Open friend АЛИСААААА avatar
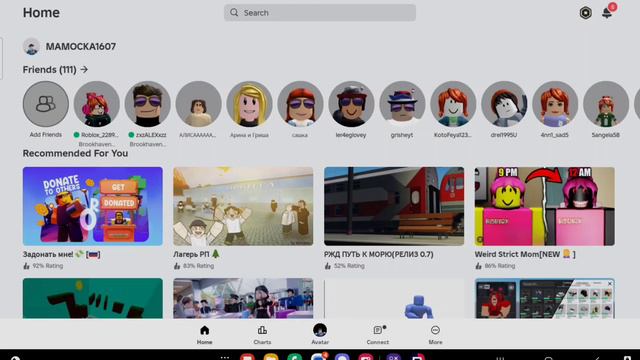 pos(198,104)
